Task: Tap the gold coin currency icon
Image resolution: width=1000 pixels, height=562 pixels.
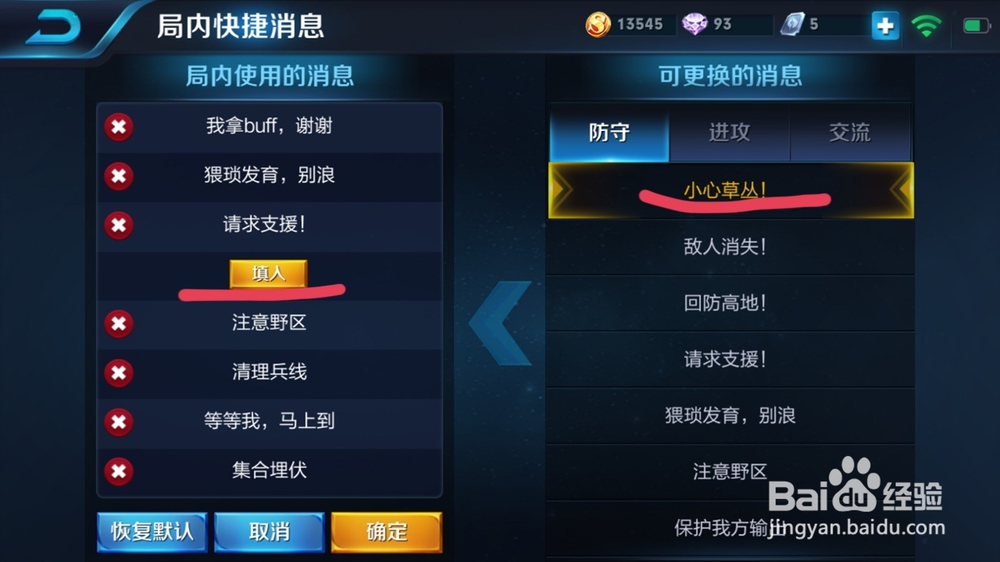Action: tap(598, 25)
